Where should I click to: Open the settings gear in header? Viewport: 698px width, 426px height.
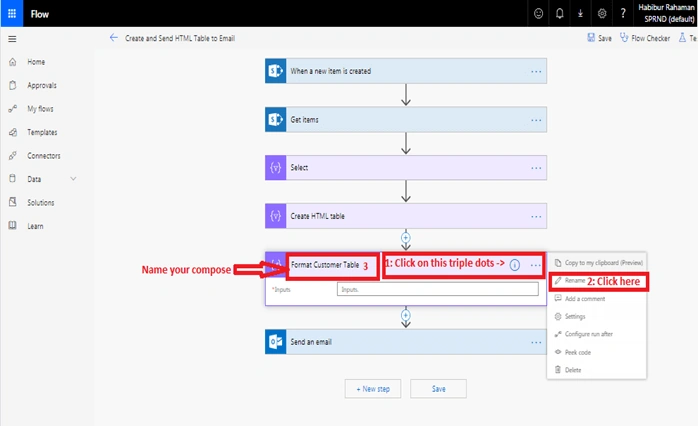(602, 14)
